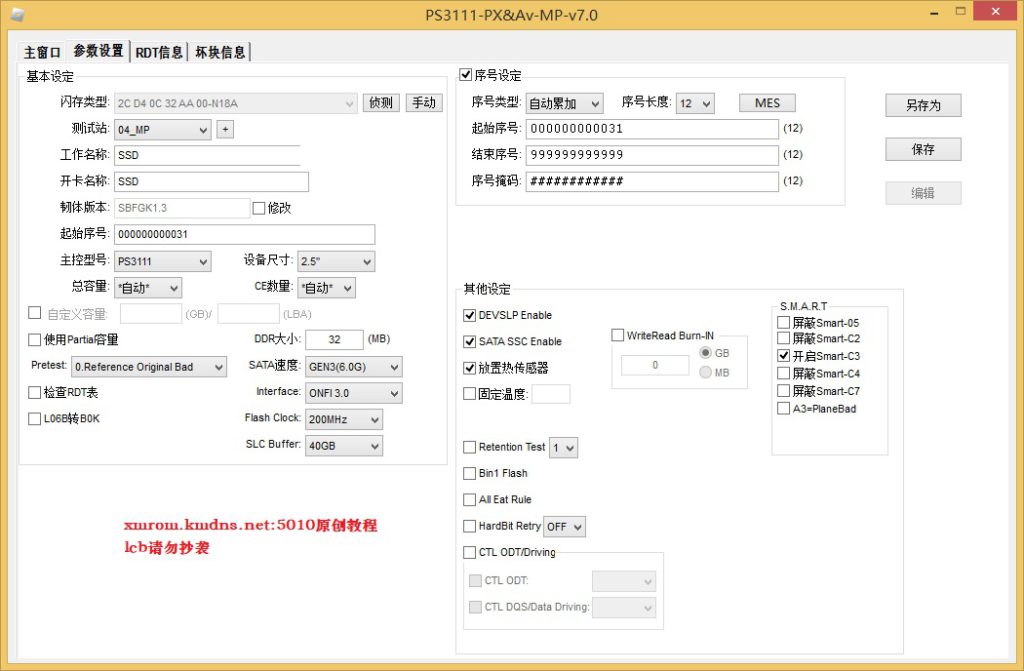
Task: Click the 手动 manual button
Action: coord(424,103)
